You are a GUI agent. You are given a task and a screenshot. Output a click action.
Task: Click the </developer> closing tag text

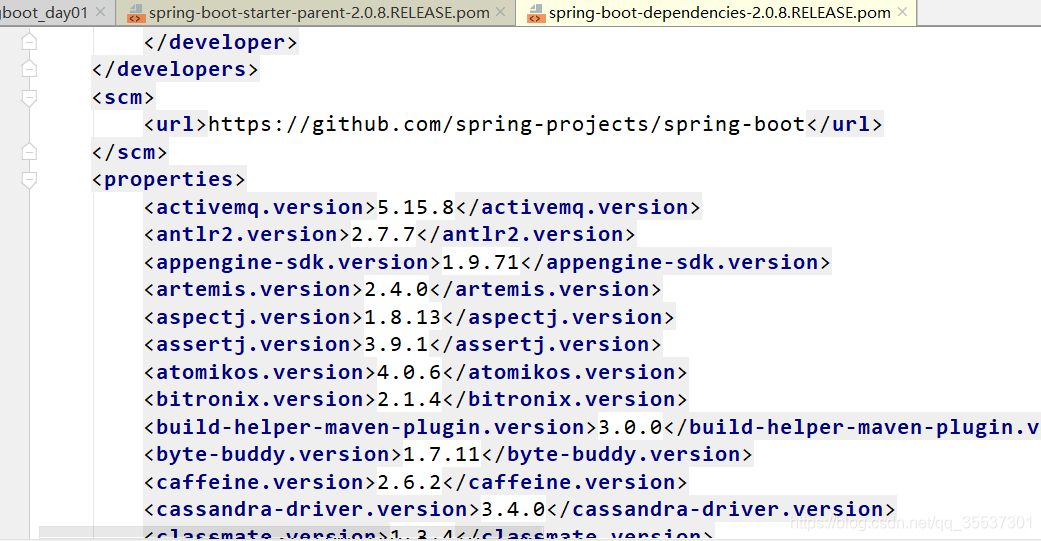(221, 42)
